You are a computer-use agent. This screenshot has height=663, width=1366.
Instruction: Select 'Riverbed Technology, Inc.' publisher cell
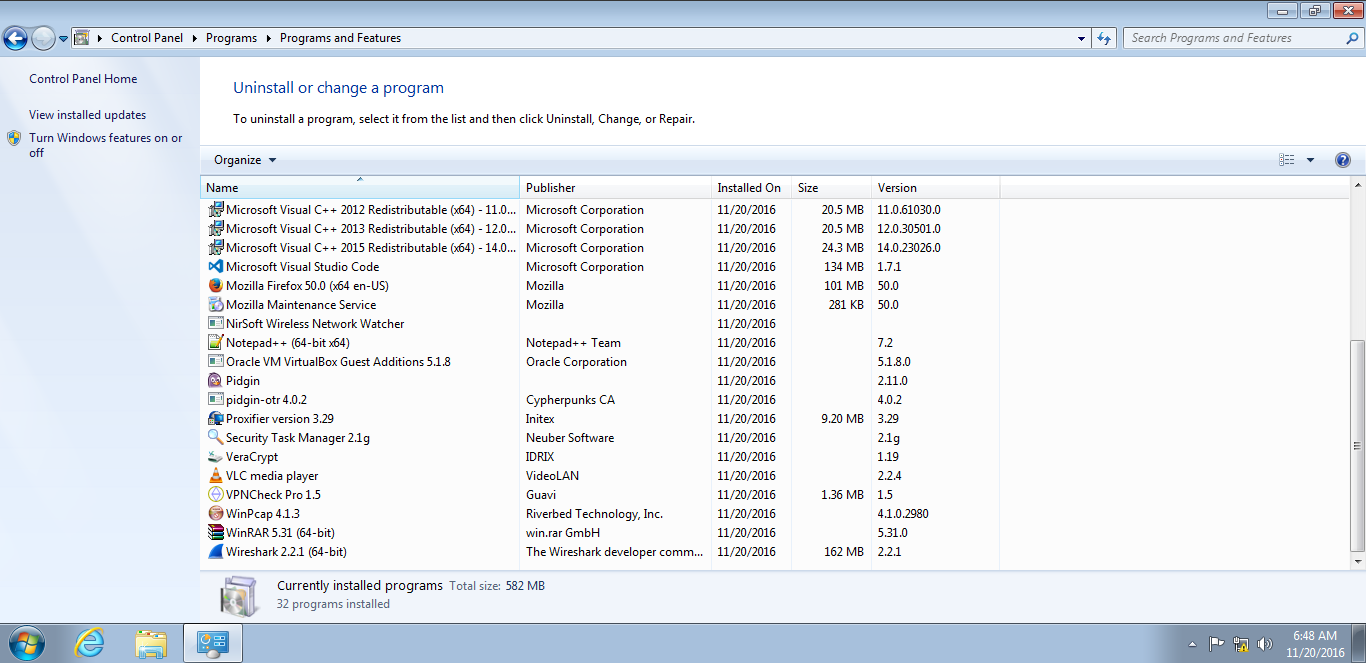[x=594, y=514]
